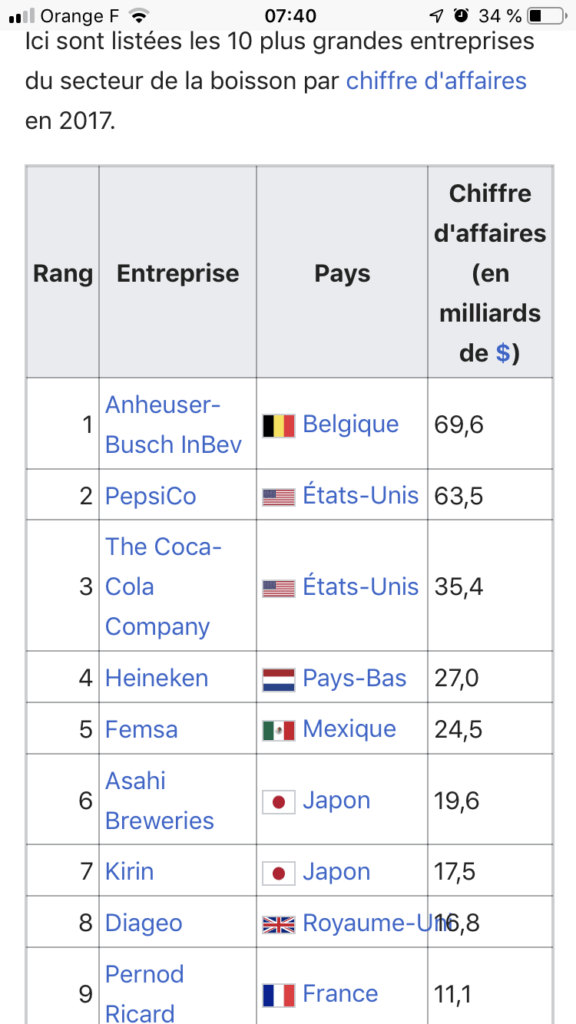576x1024 pixels.
Task: Open The Coca-Cola Company link
Action: click(x=163, y=586)
